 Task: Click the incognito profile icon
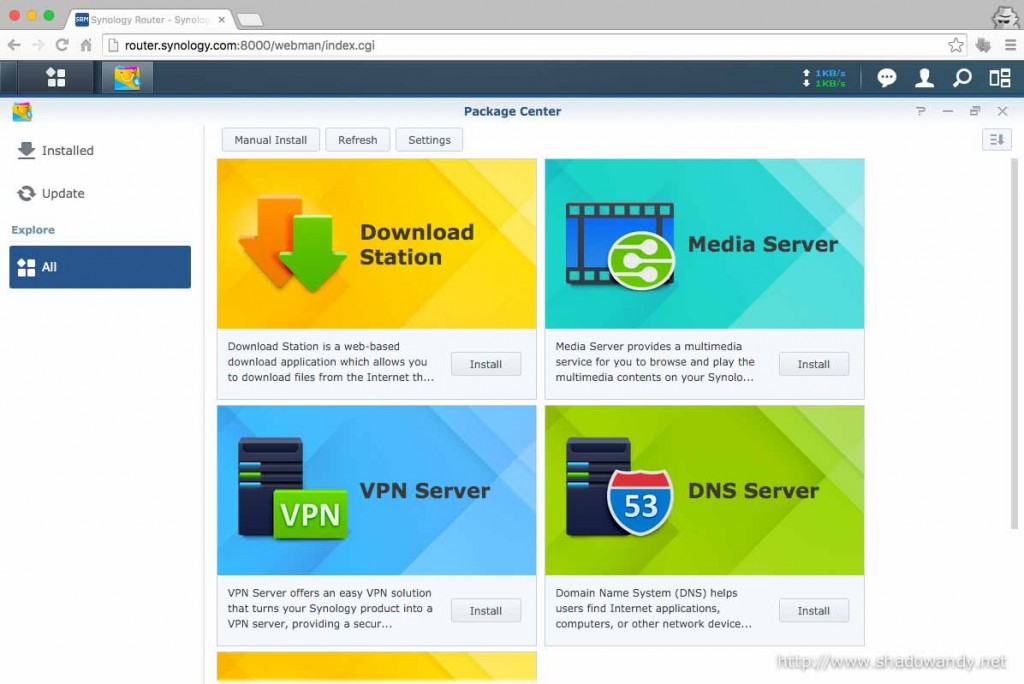coord(1004,16)
